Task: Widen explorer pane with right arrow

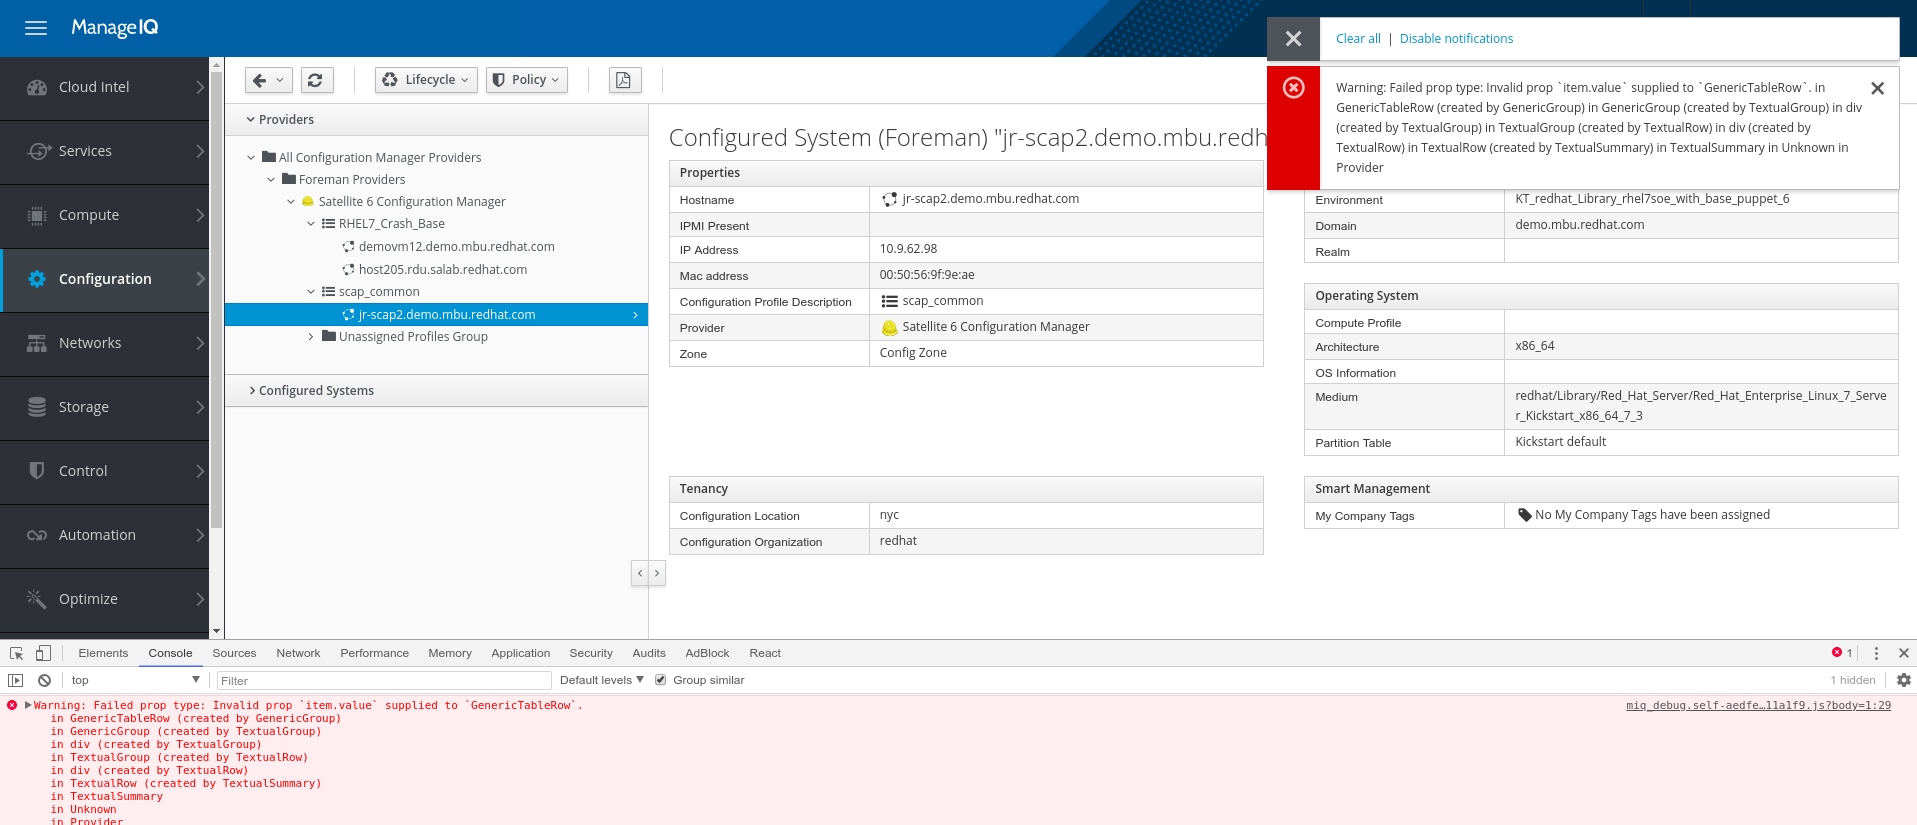Action: tap(657, 573)
